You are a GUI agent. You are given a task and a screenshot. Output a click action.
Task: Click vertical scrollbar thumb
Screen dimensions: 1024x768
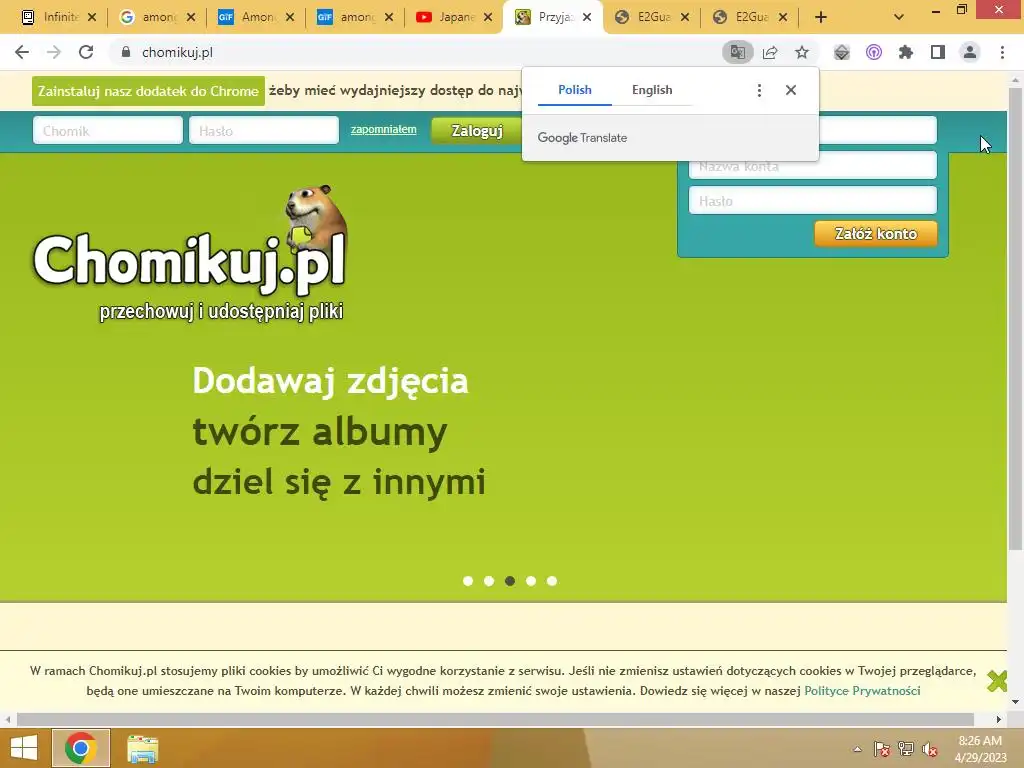tap(1015, 317)
